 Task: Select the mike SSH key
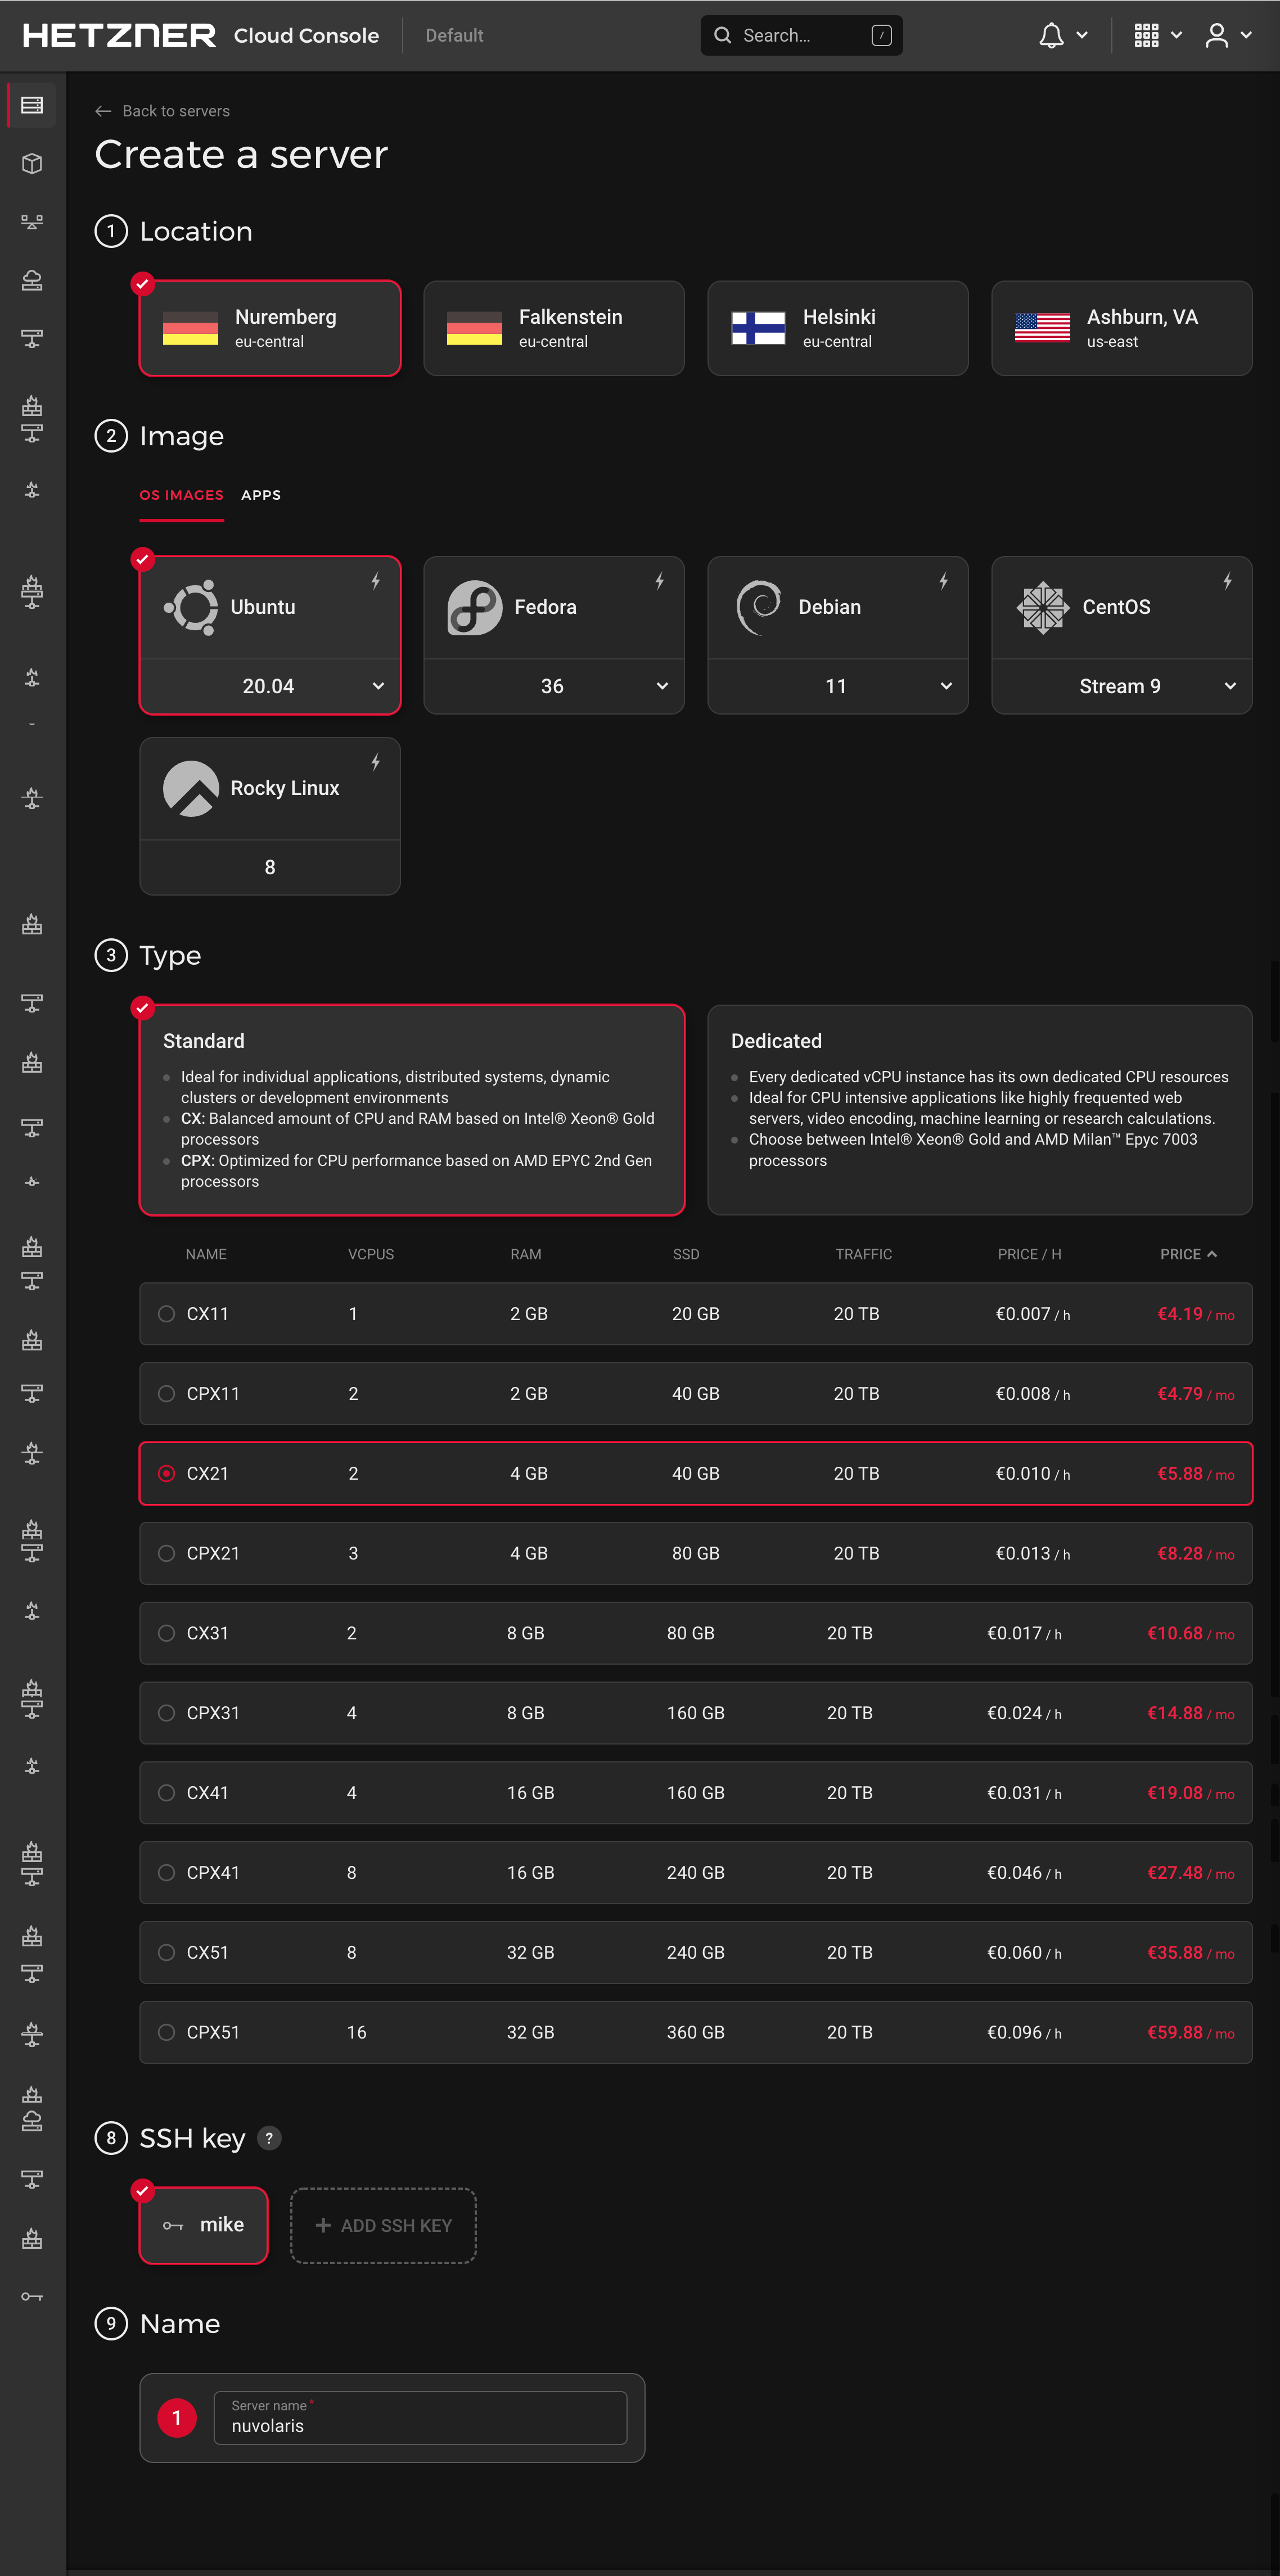[x=204, y=2225]
